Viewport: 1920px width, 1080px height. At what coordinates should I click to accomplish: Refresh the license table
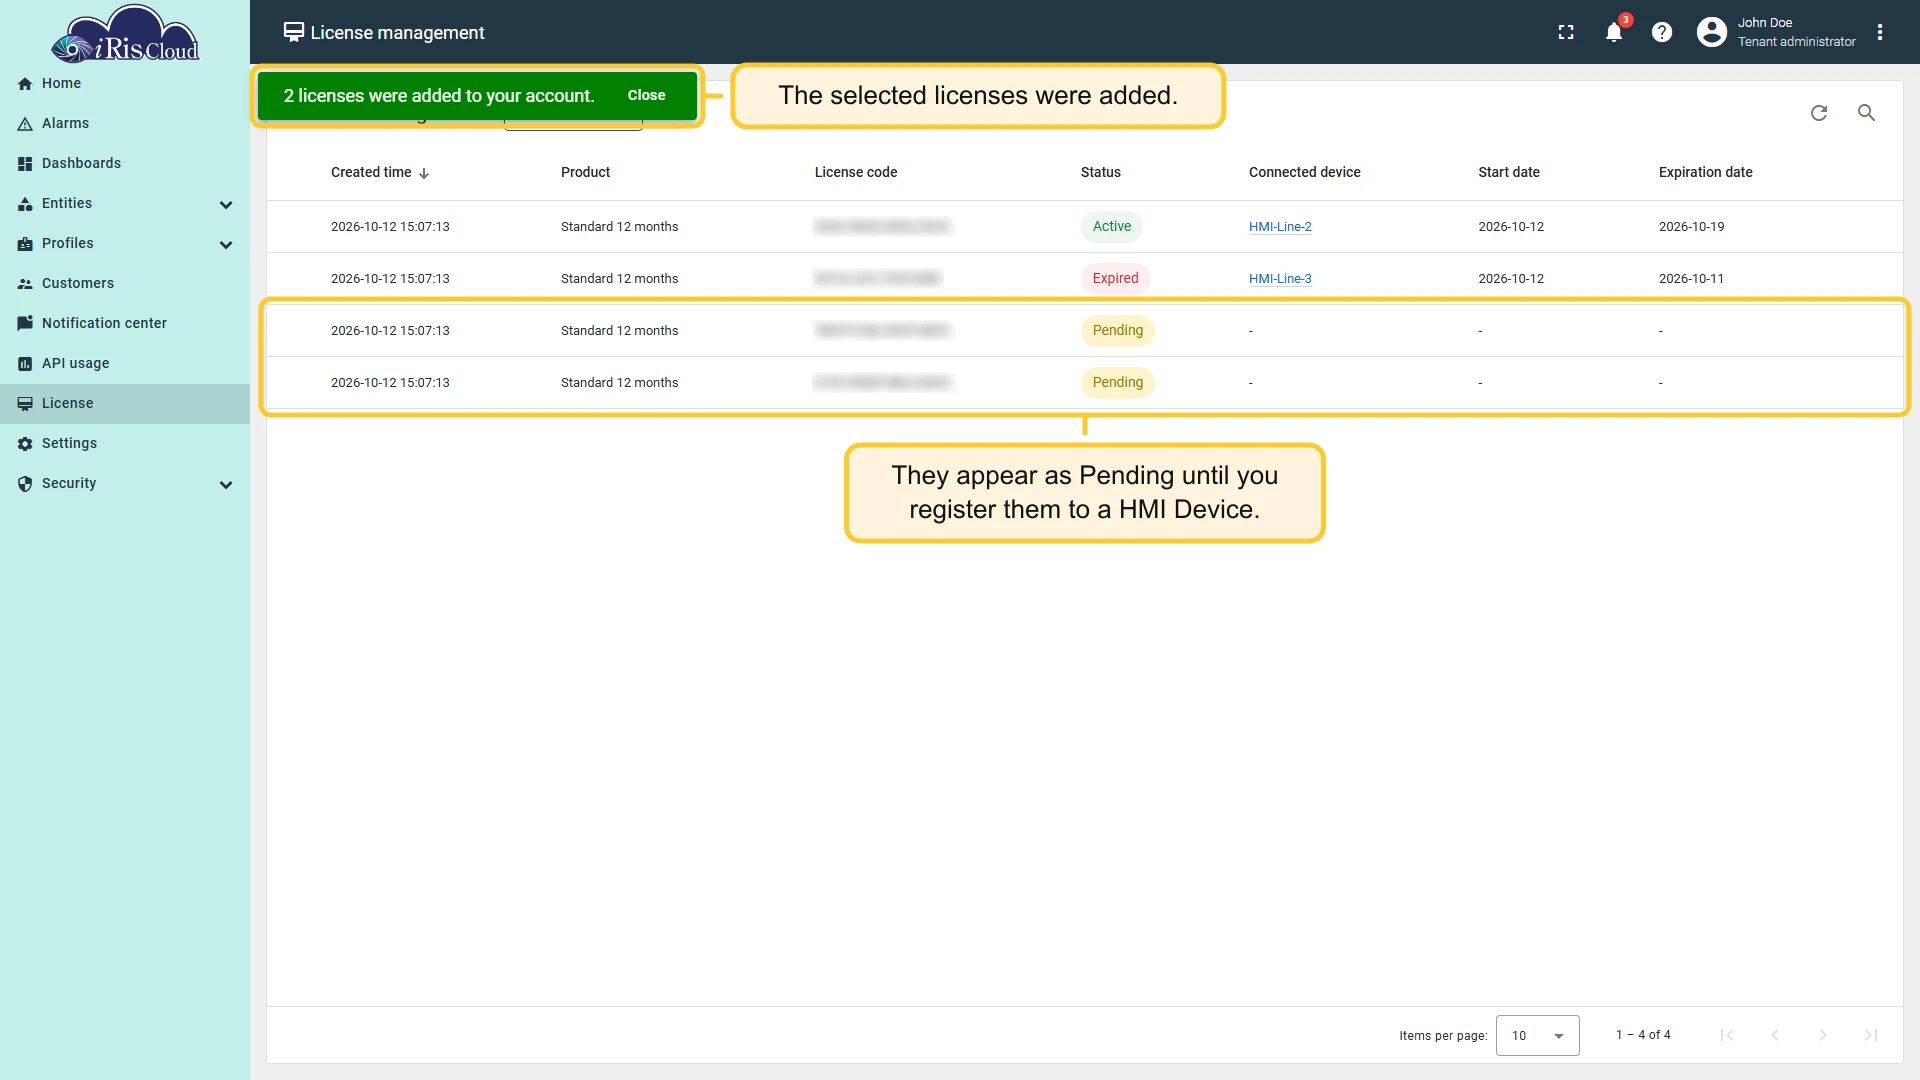(1819, 113)
